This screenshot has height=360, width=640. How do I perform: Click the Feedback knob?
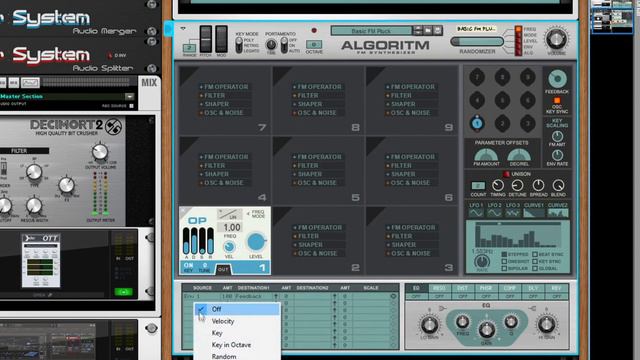click(557, 79)
